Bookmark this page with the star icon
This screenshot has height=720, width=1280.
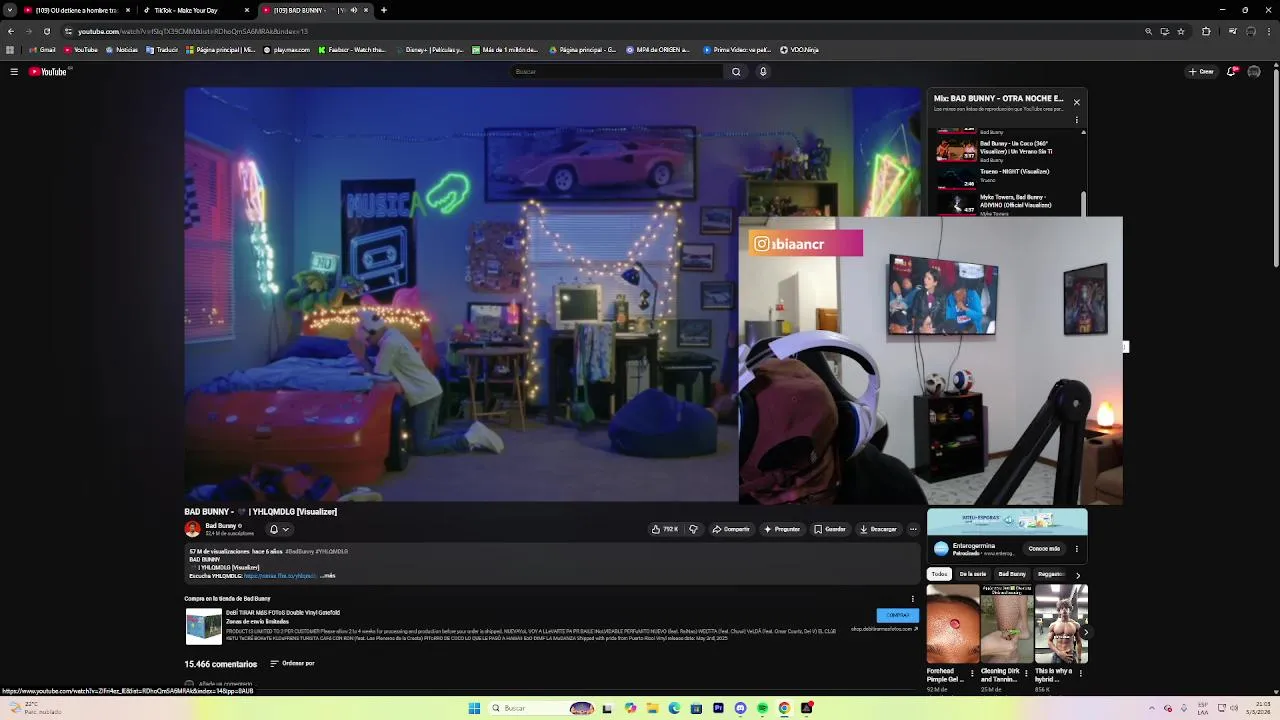1181,31
